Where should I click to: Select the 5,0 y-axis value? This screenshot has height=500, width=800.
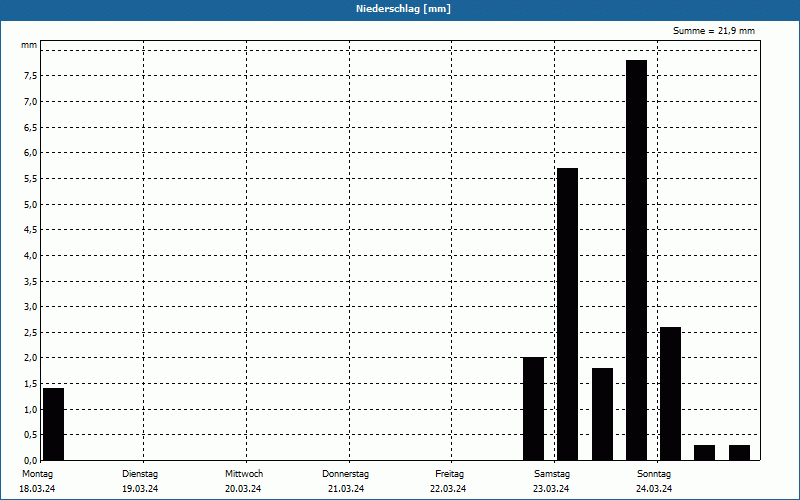click(x=31, y=205)
